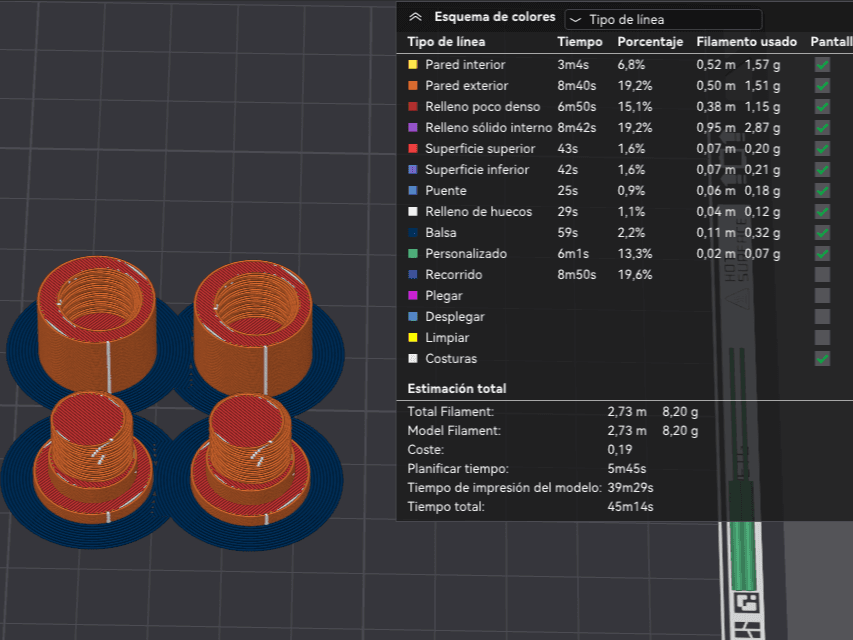
Task: Select the Superficie superior row label
Action: pyautogui.click(x=480, y=149)
